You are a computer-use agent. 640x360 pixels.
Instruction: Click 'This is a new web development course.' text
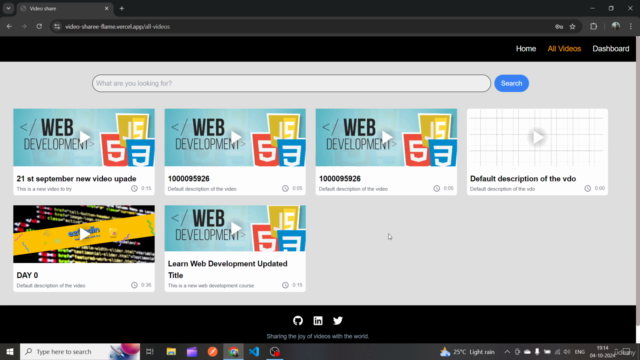pos(211,286)
